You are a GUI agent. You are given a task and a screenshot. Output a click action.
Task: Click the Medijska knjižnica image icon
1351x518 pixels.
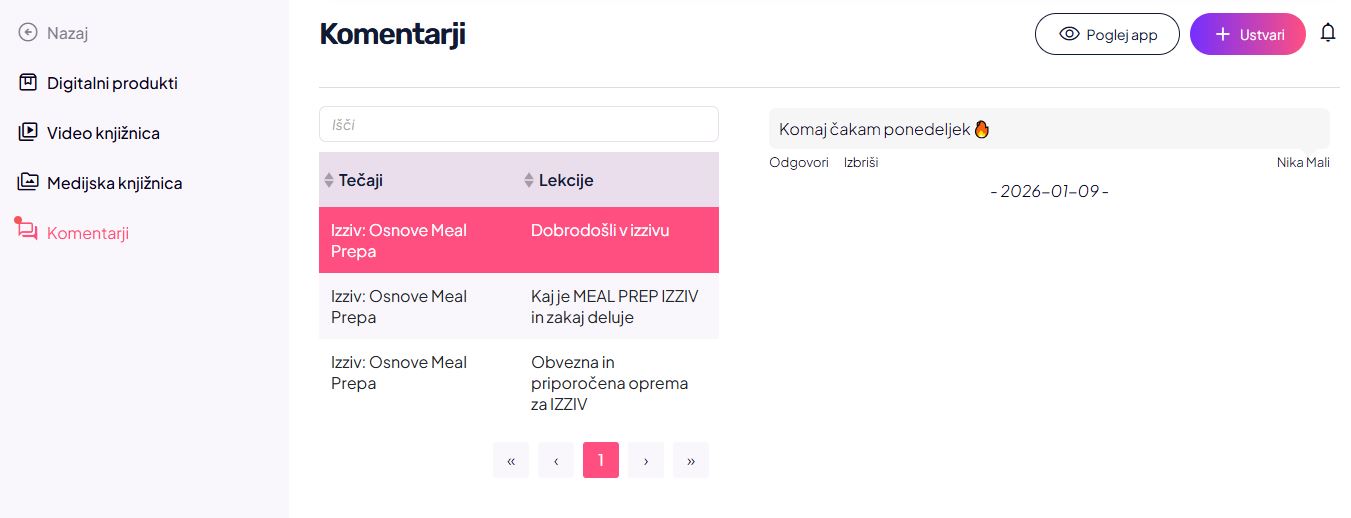pyautogui.click(x=28, y=182)
